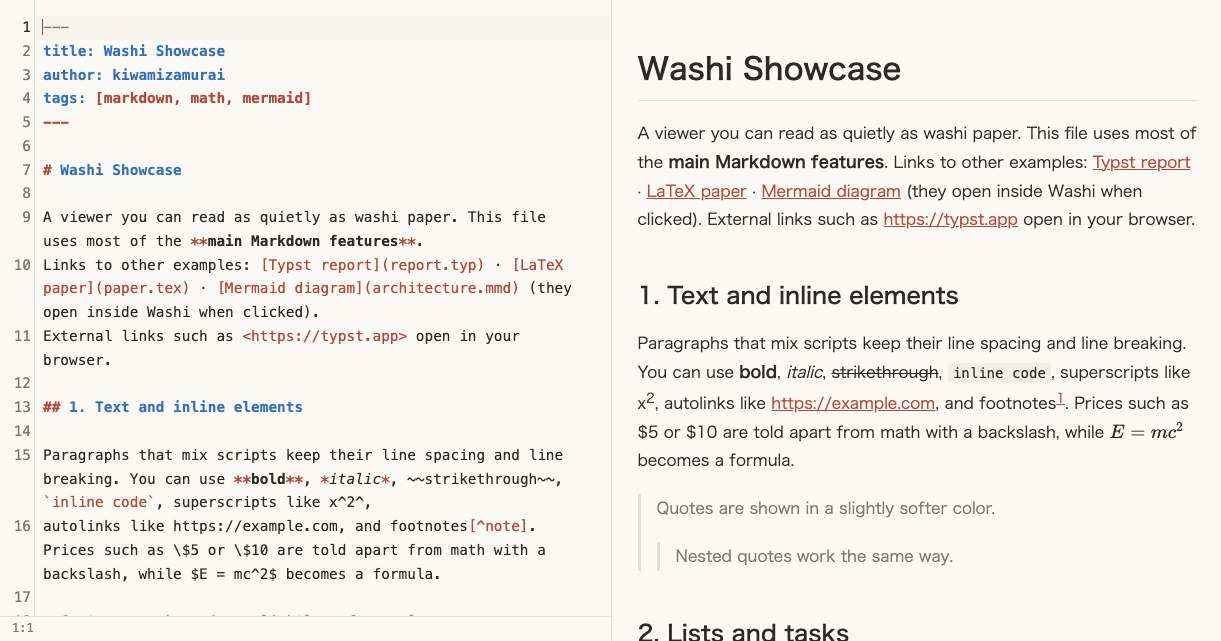Click the '## 1. Text and inline elements' source line
The height and width of the screenshot is (641, 1221).
click(x=173, y=407)
